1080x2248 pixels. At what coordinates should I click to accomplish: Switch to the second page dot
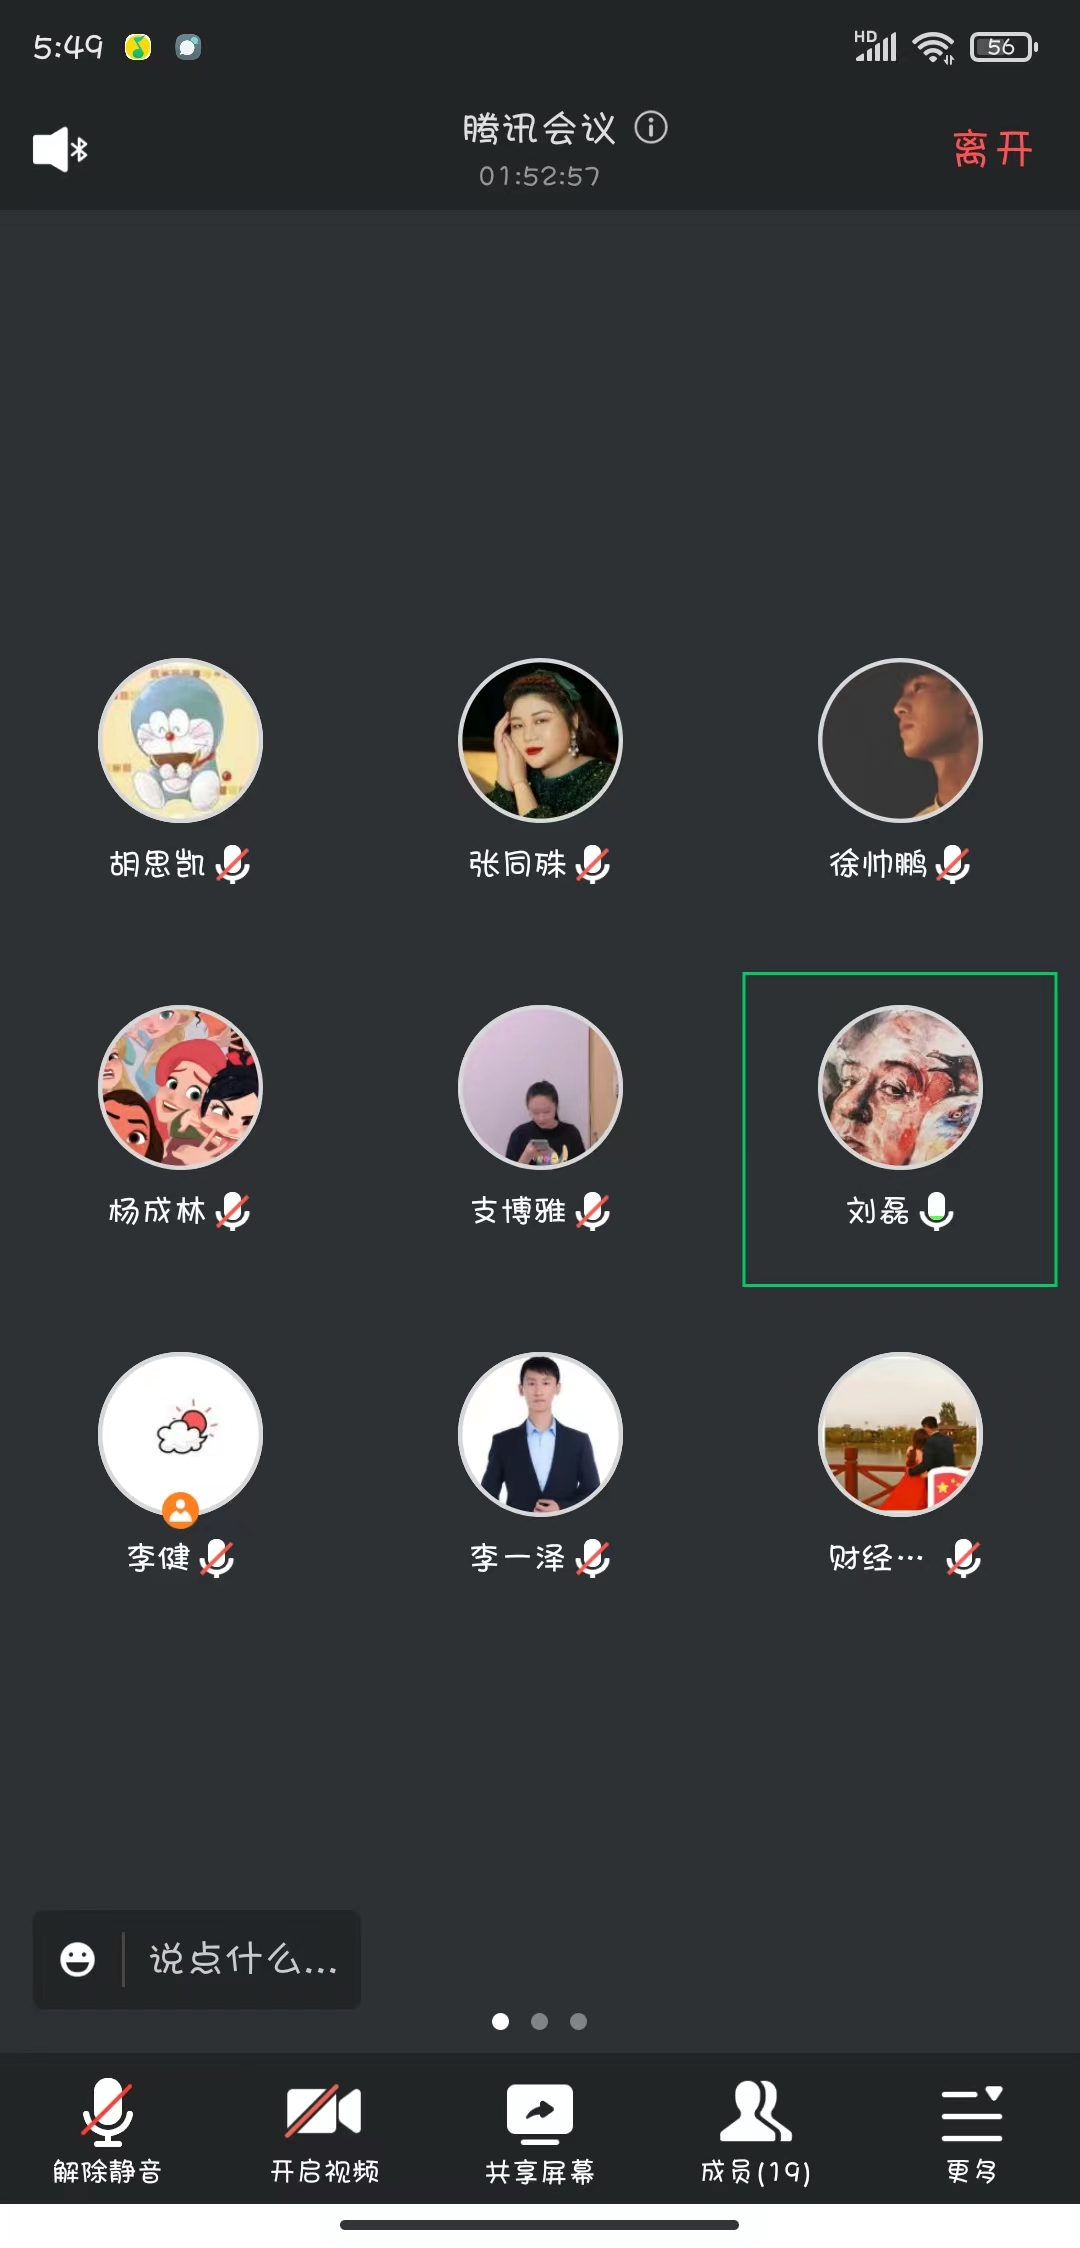coord(540,2021)
